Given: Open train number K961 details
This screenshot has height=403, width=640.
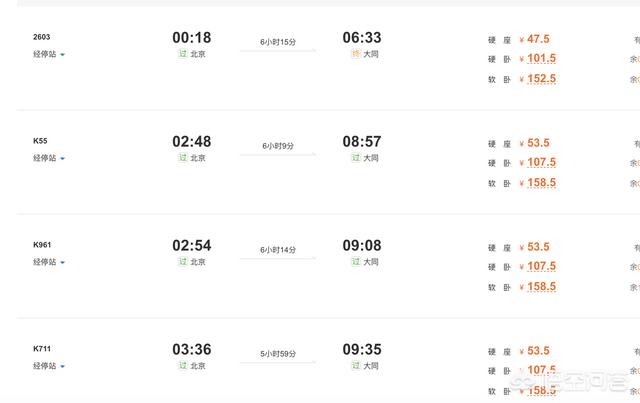Looking at the screenshot, I should [x=42, y=245].
